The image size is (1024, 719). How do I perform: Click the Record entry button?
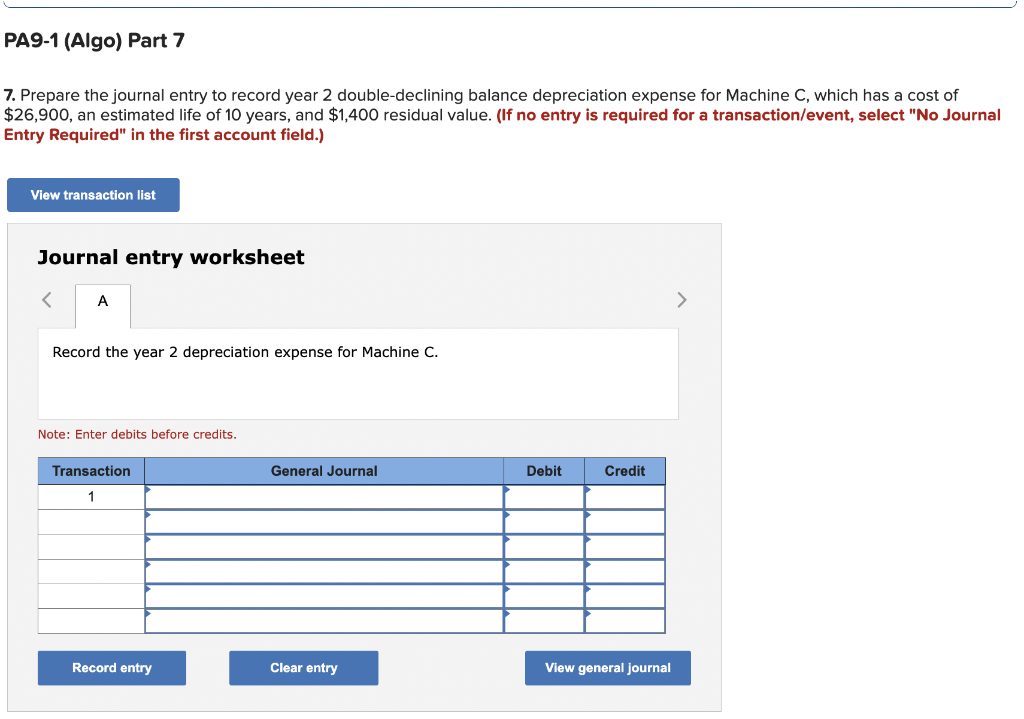[111, 667]
